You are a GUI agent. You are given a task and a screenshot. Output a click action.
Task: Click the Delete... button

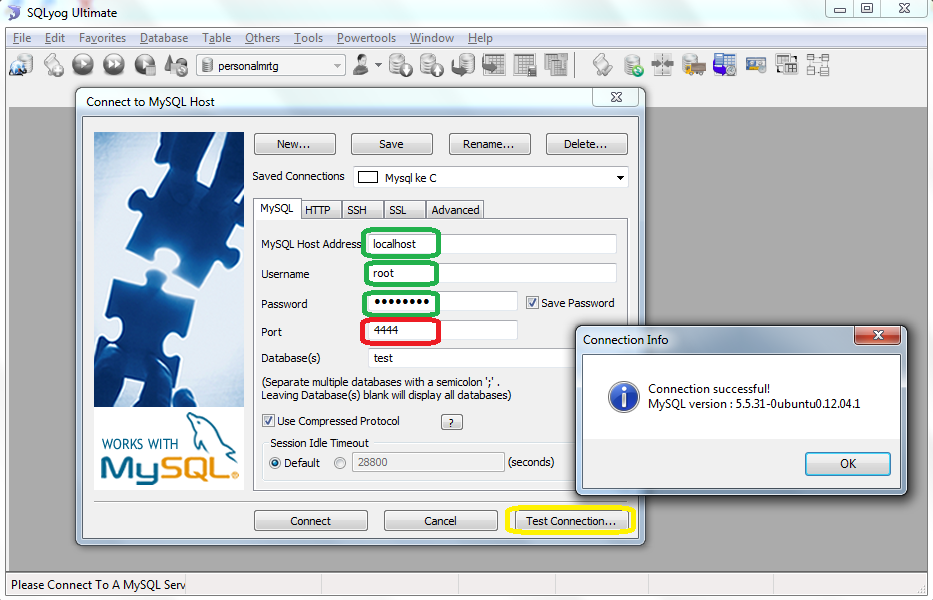pyautogui.click(x=587, y=144)
